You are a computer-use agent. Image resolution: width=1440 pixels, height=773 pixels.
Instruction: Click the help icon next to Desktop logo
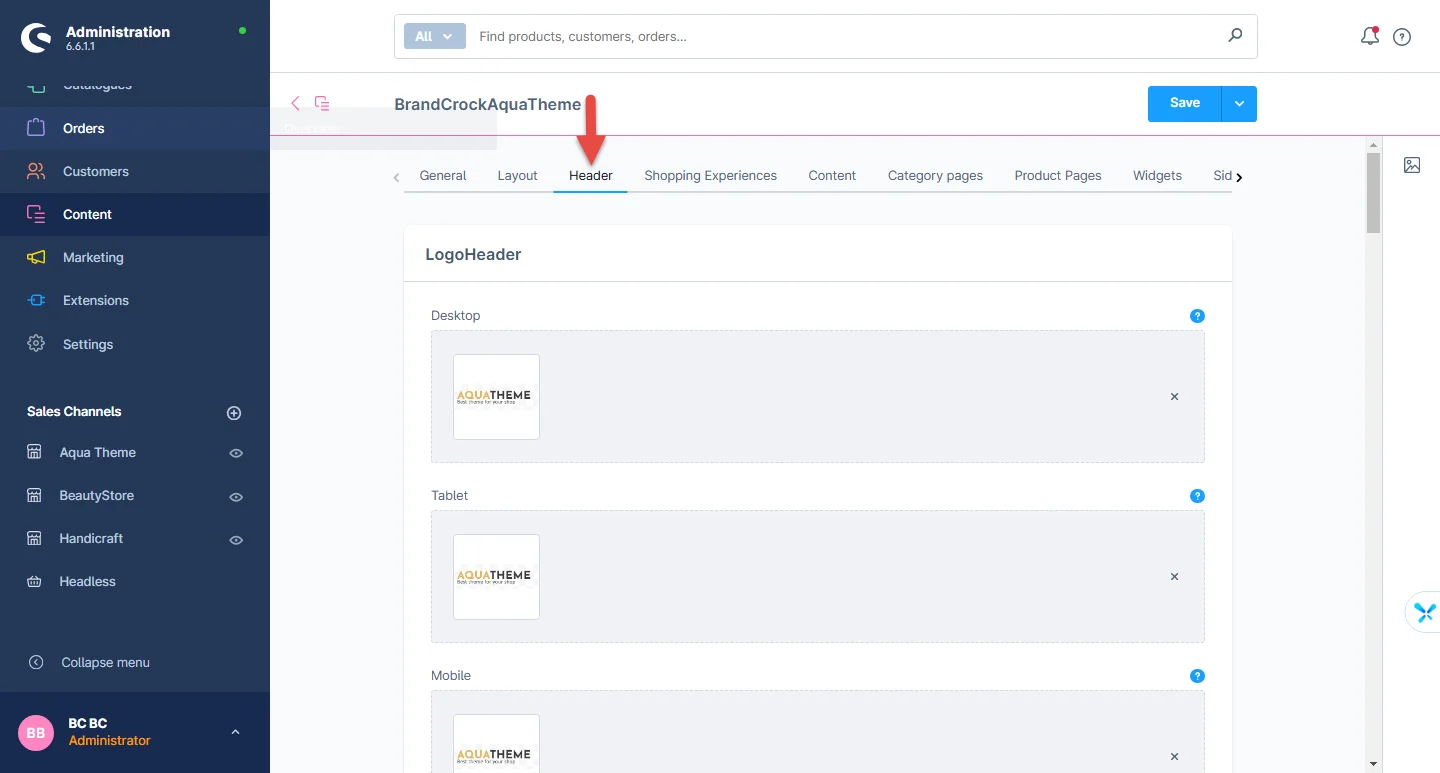(1197, 316)
